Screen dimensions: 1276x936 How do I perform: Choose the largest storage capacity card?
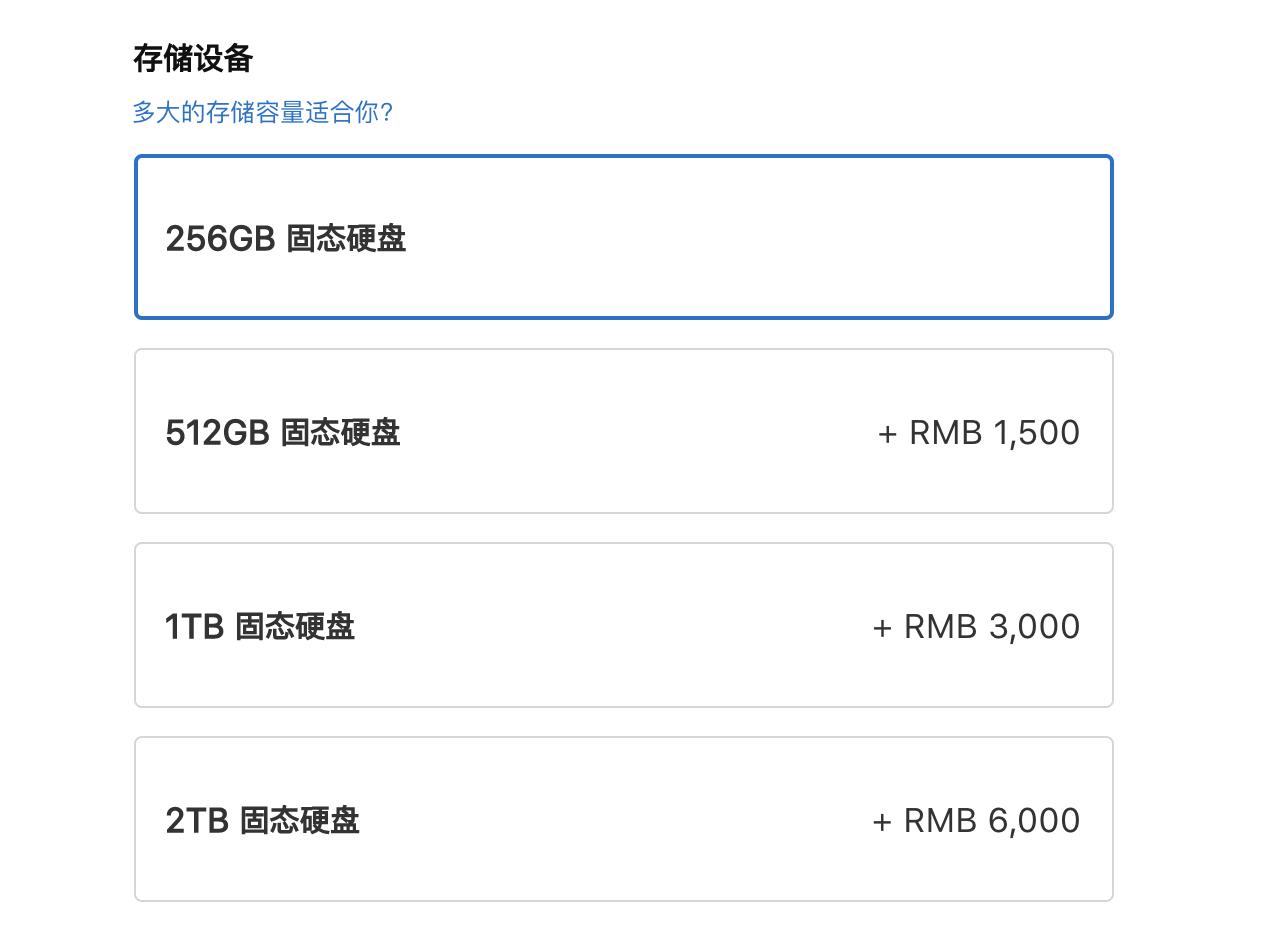coord(623,818)
